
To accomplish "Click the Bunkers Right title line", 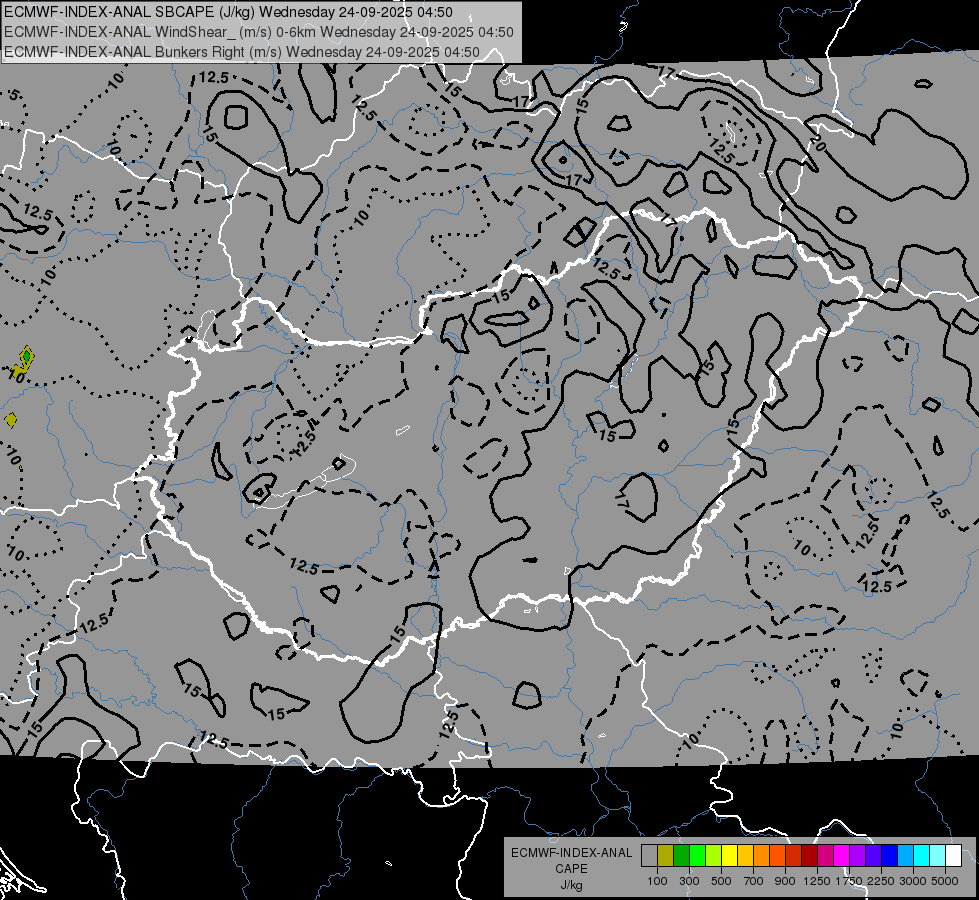I will pyautogui.click(x=242, y=52).
